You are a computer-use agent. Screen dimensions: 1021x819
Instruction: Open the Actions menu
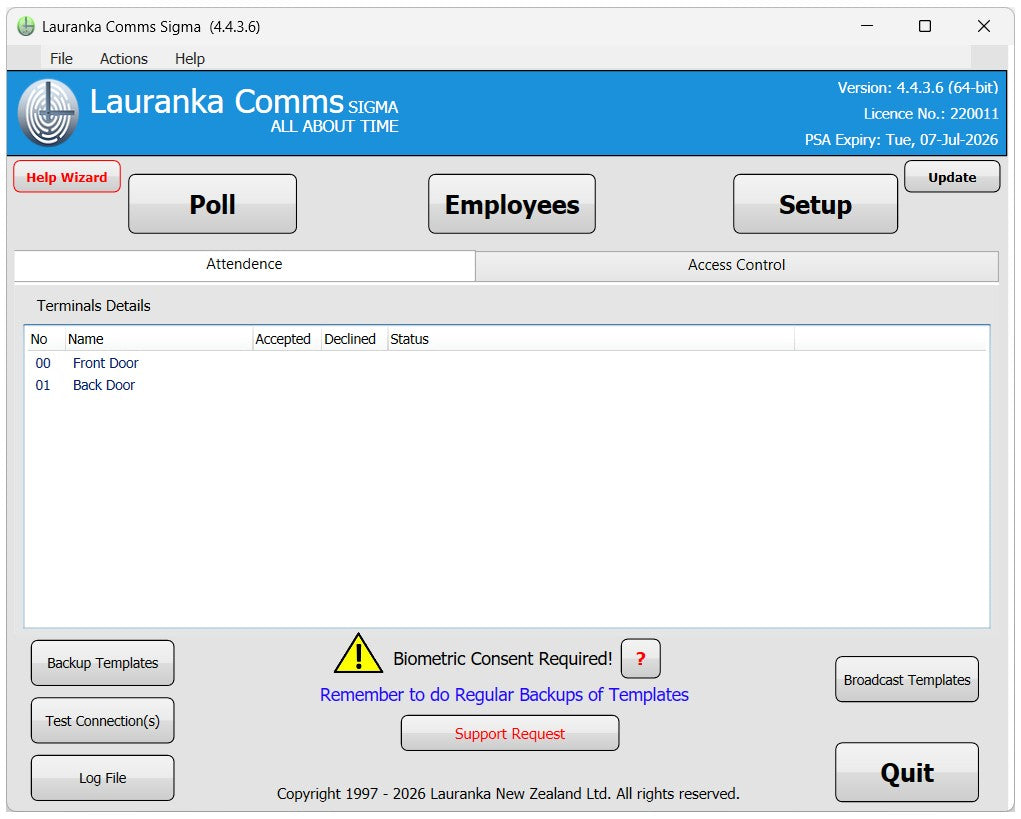tap(124, 59)
